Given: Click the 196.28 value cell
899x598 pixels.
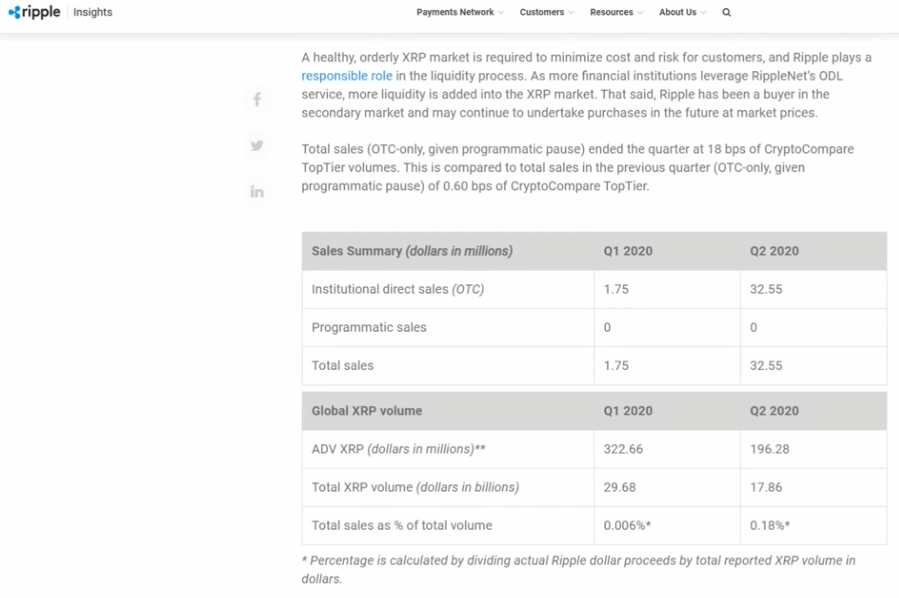Looking at the screenshot, I should click(x=770, y=449).
